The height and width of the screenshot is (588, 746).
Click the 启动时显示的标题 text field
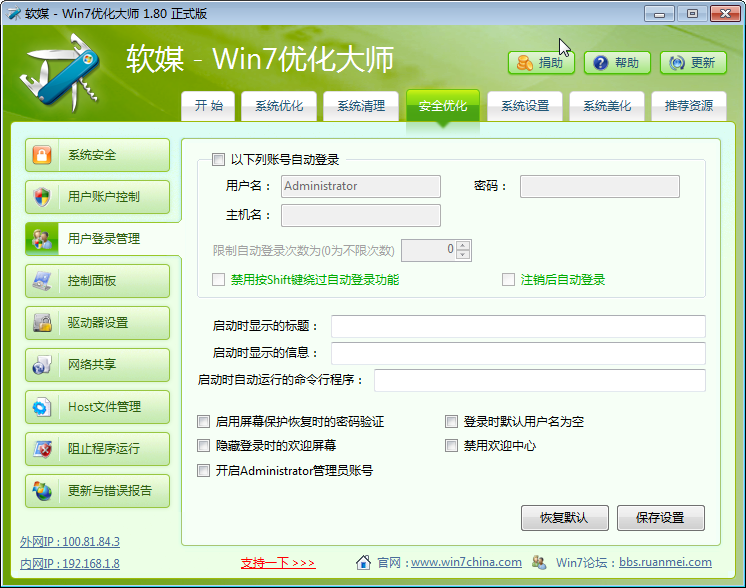(519, 326)
